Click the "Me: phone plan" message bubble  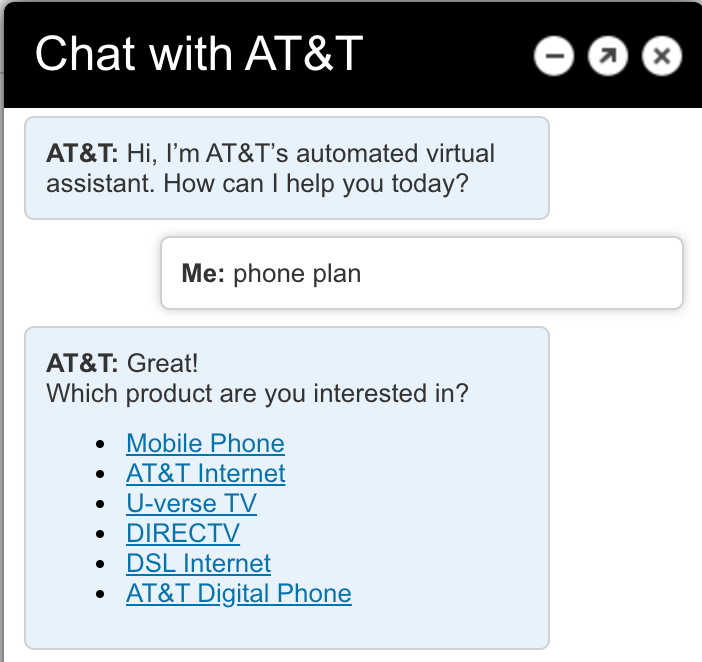421,273
